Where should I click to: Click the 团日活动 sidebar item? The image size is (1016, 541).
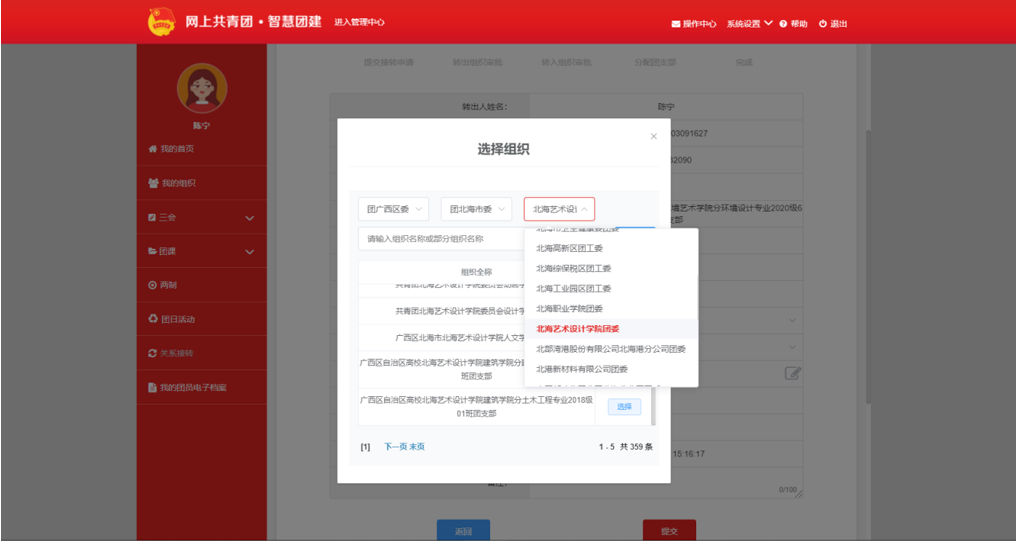pyautogui.click(x=177, y=319)
